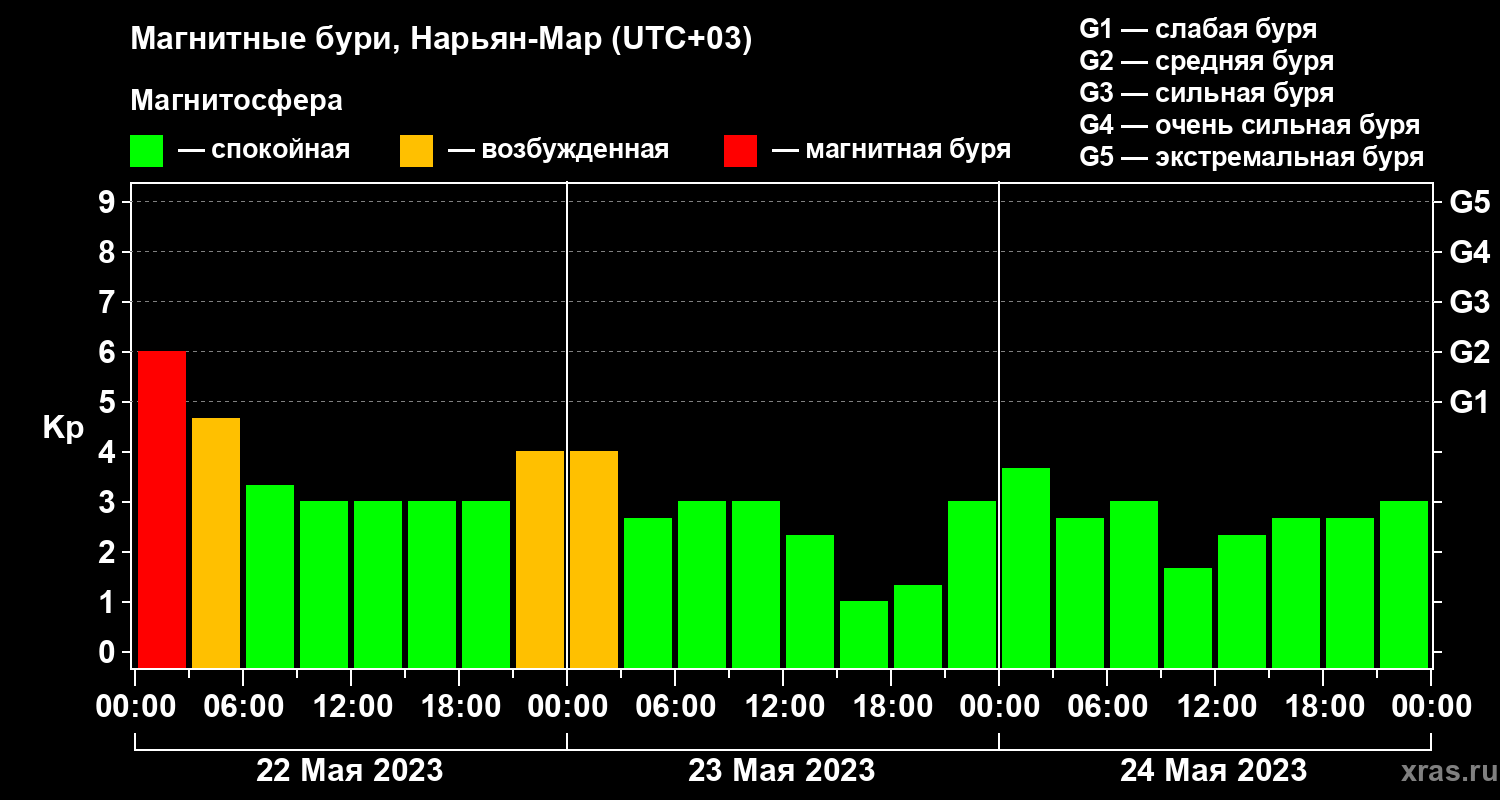Click the '5' value on the Kp axis

click(108, 402)
